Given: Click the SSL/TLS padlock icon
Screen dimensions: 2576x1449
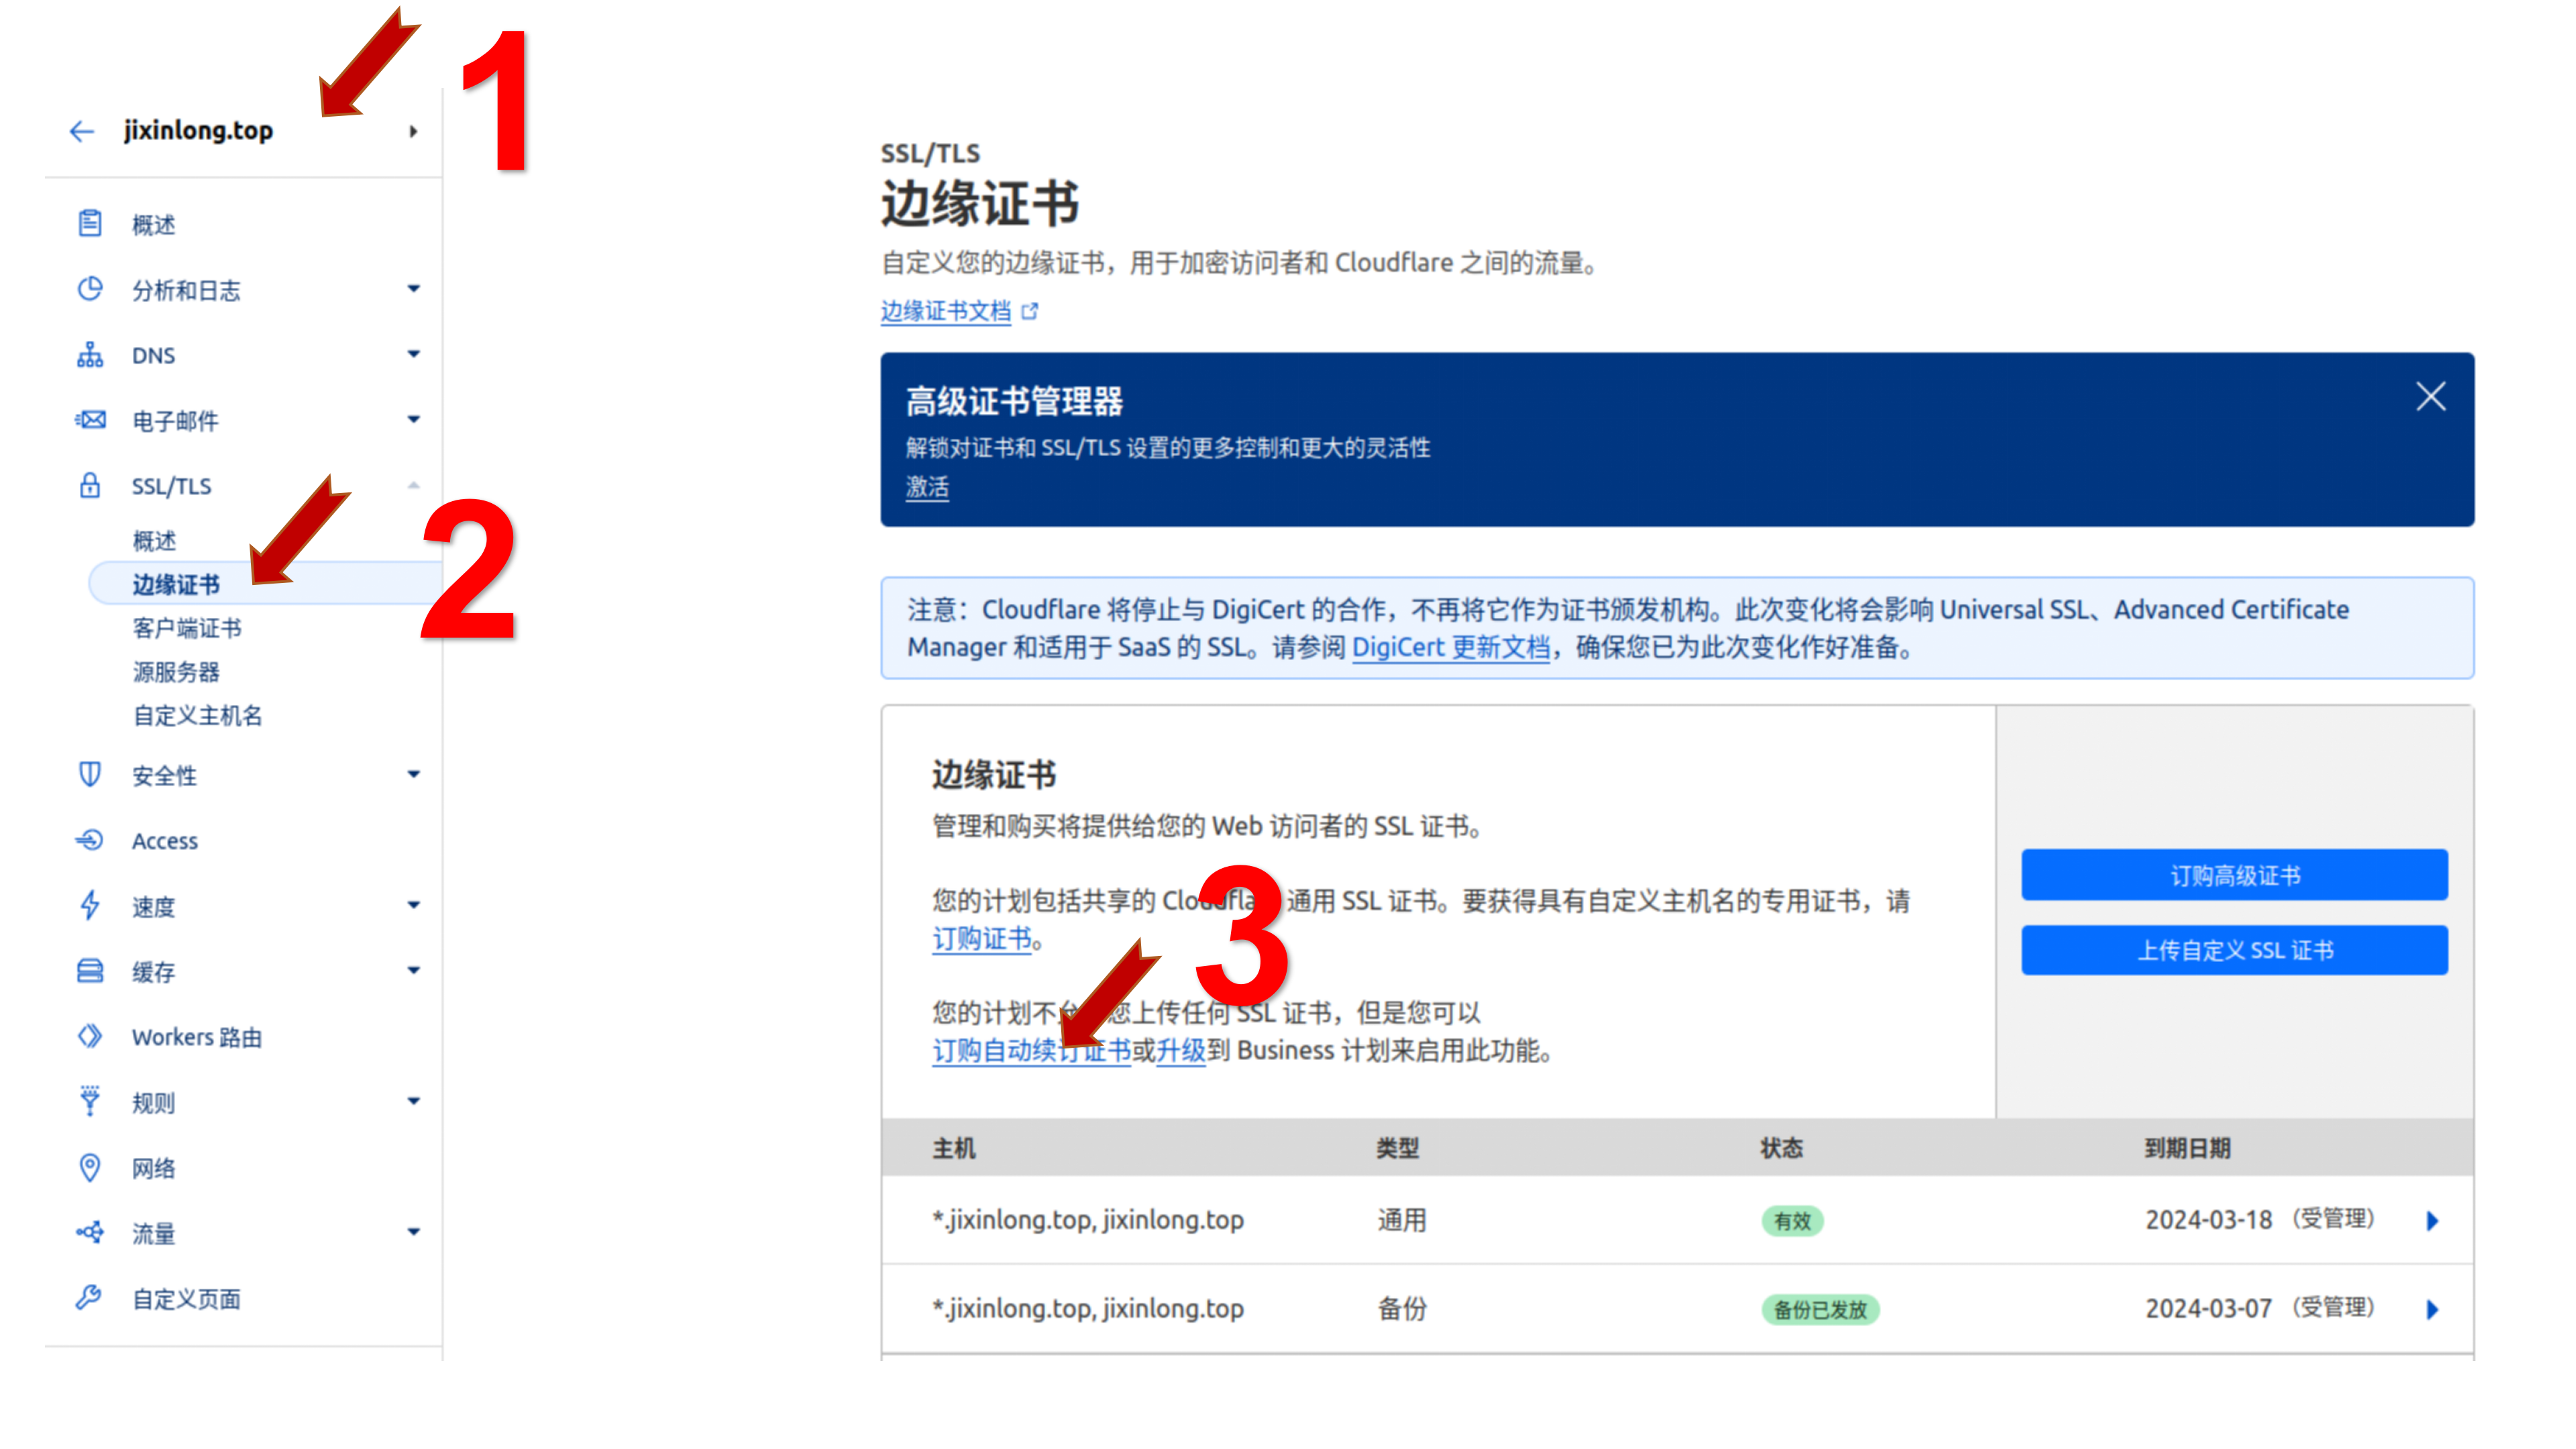Looking at the screenshot, I should (90, 485).
